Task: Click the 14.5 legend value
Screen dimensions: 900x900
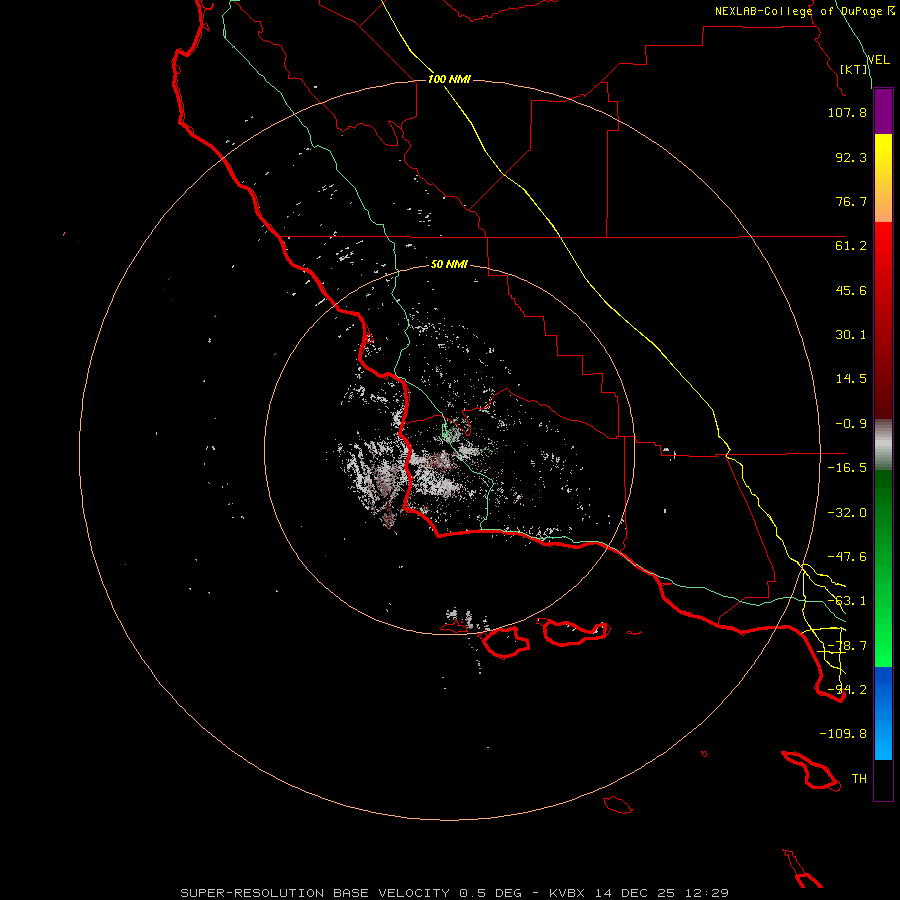Action: pos(851,379)
